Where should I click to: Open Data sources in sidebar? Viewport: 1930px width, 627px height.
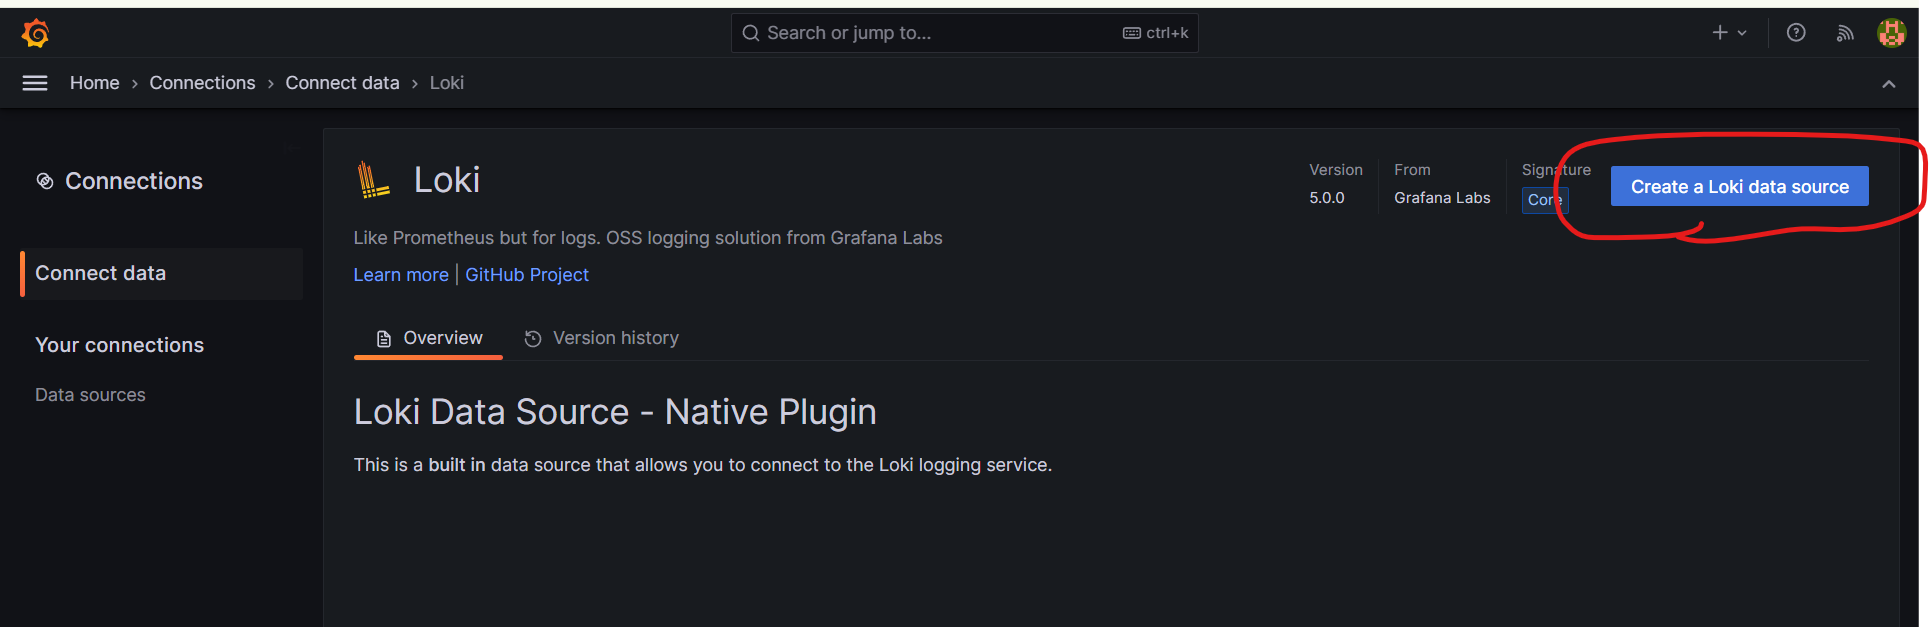pyautogui.click(x=90, y=395)
